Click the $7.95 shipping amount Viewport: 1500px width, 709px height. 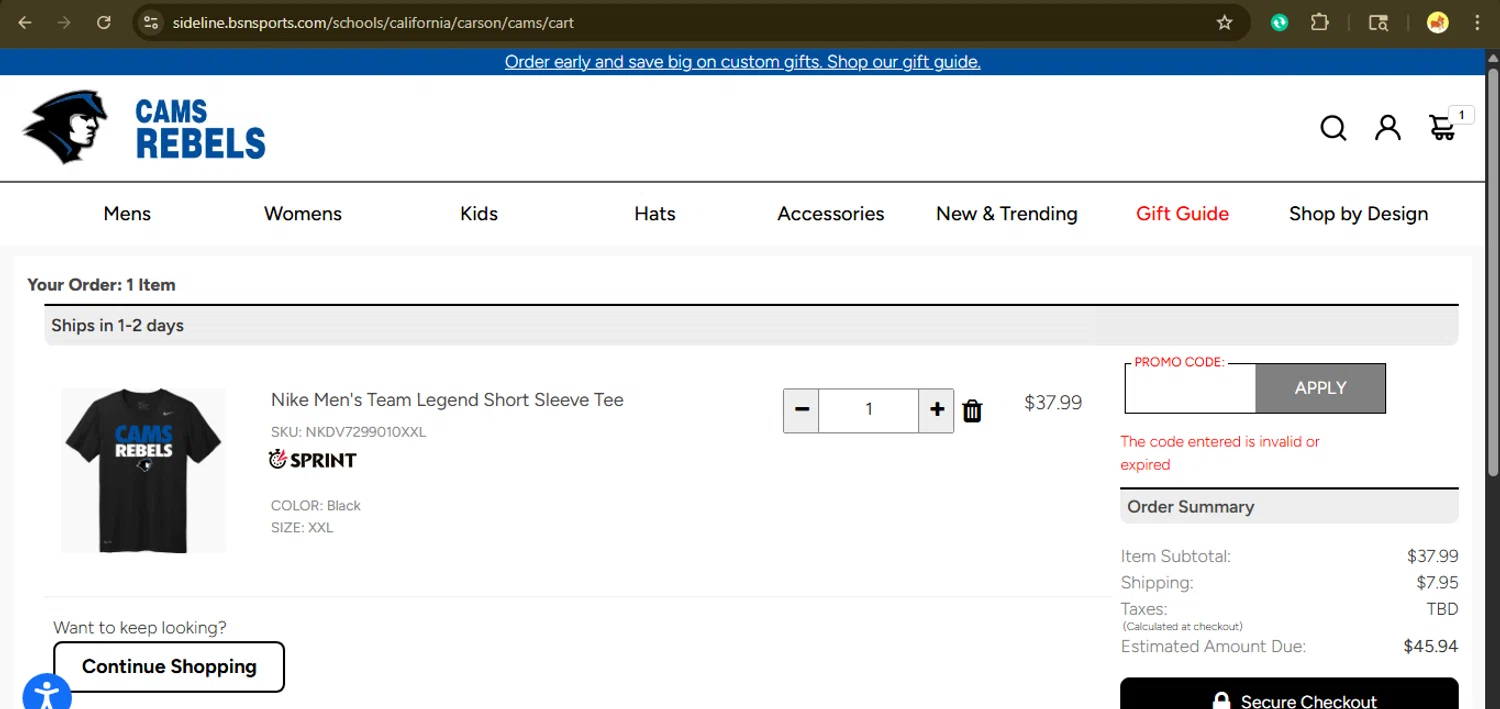[x=1437, y=582]
